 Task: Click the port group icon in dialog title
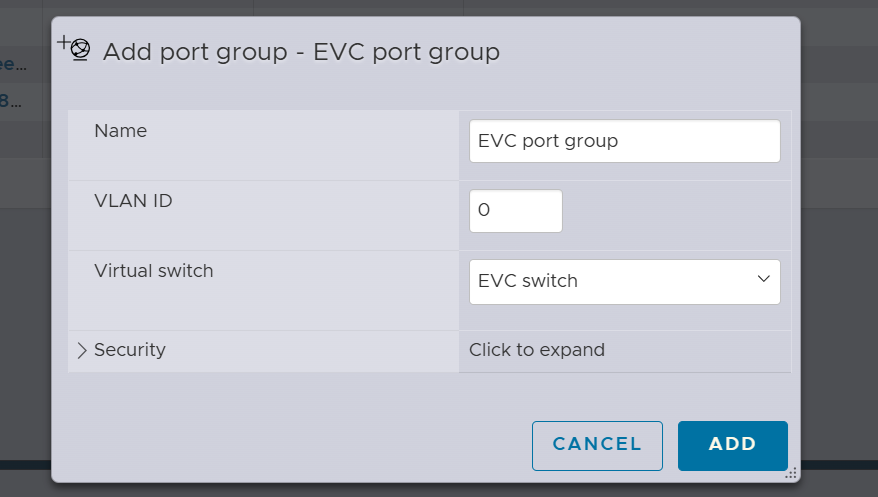(75, 48)
